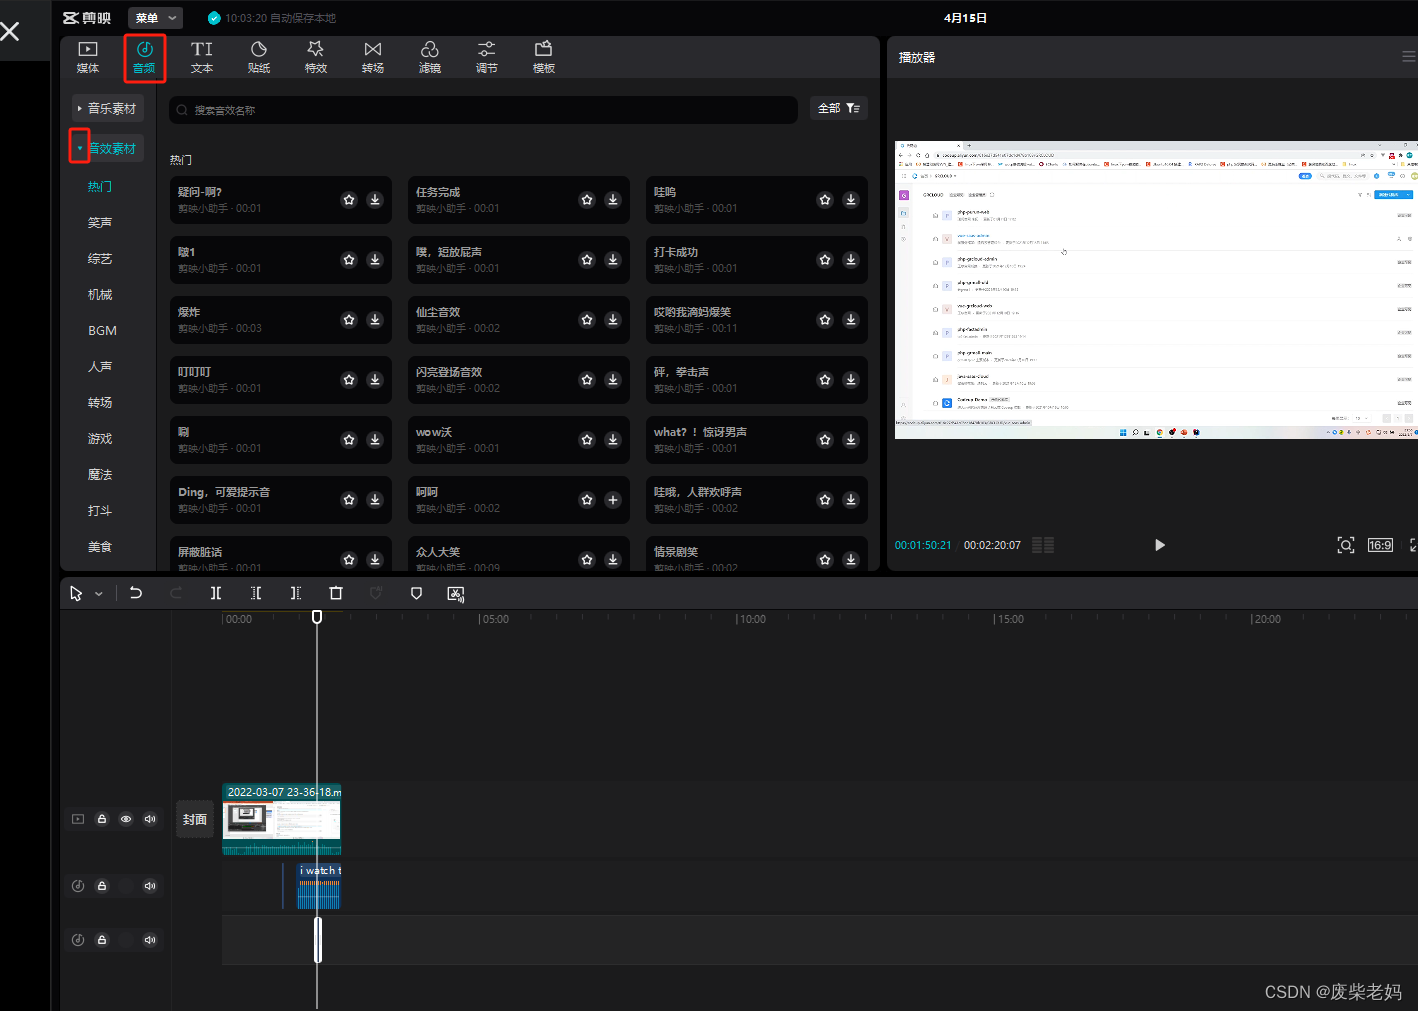Viewport: 1418px width, 1011px height.
Task: Select the 打斗 fighting category
Action: [100, 511]
